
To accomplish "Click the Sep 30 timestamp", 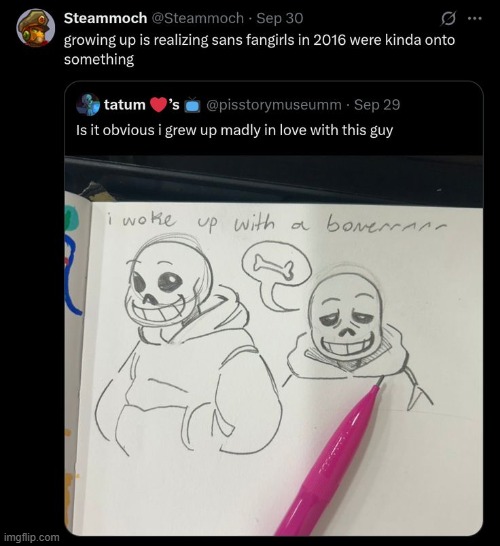I will click(280, 18).
